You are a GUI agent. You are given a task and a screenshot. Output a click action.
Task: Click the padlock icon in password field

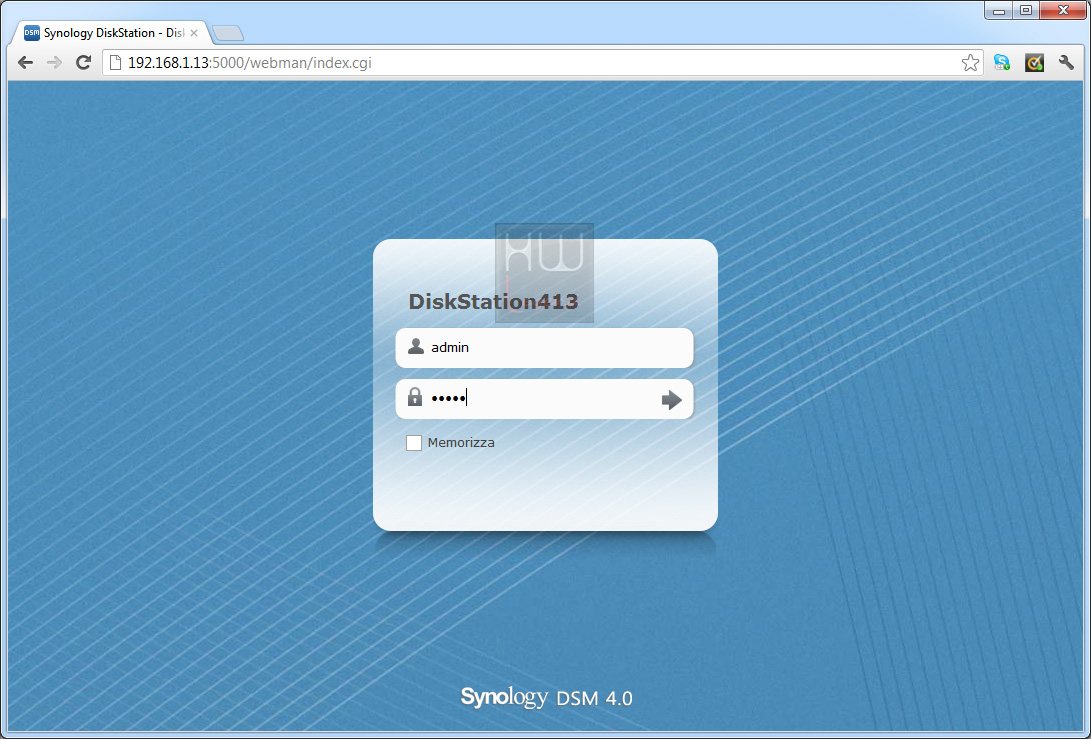[415, 397]
